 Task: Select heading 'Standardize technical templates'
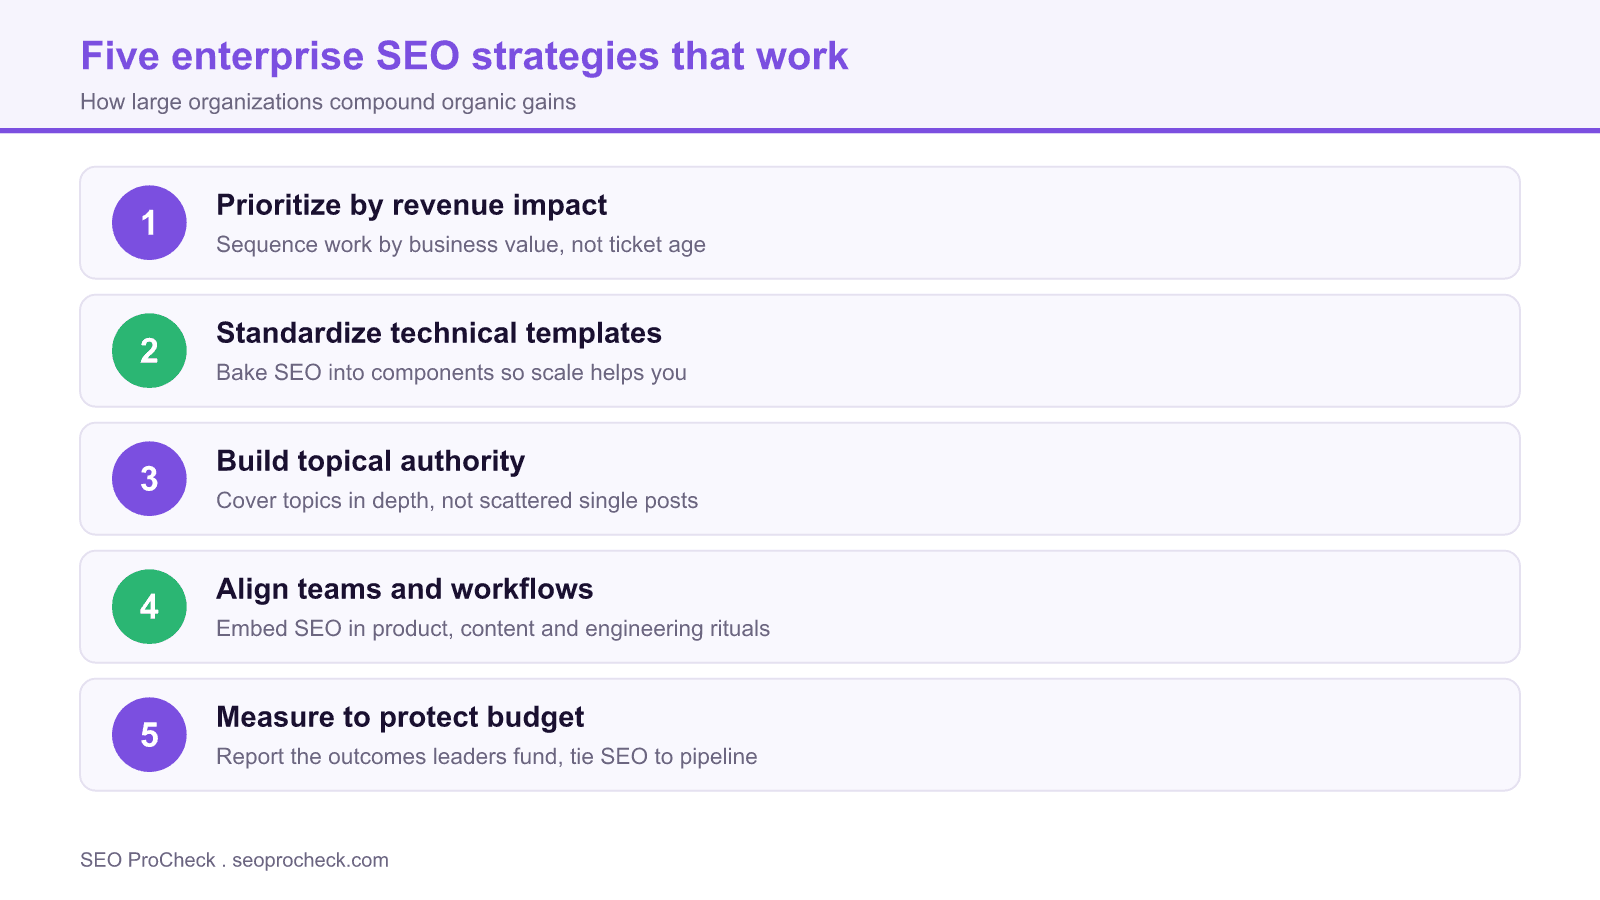(439, 333)
